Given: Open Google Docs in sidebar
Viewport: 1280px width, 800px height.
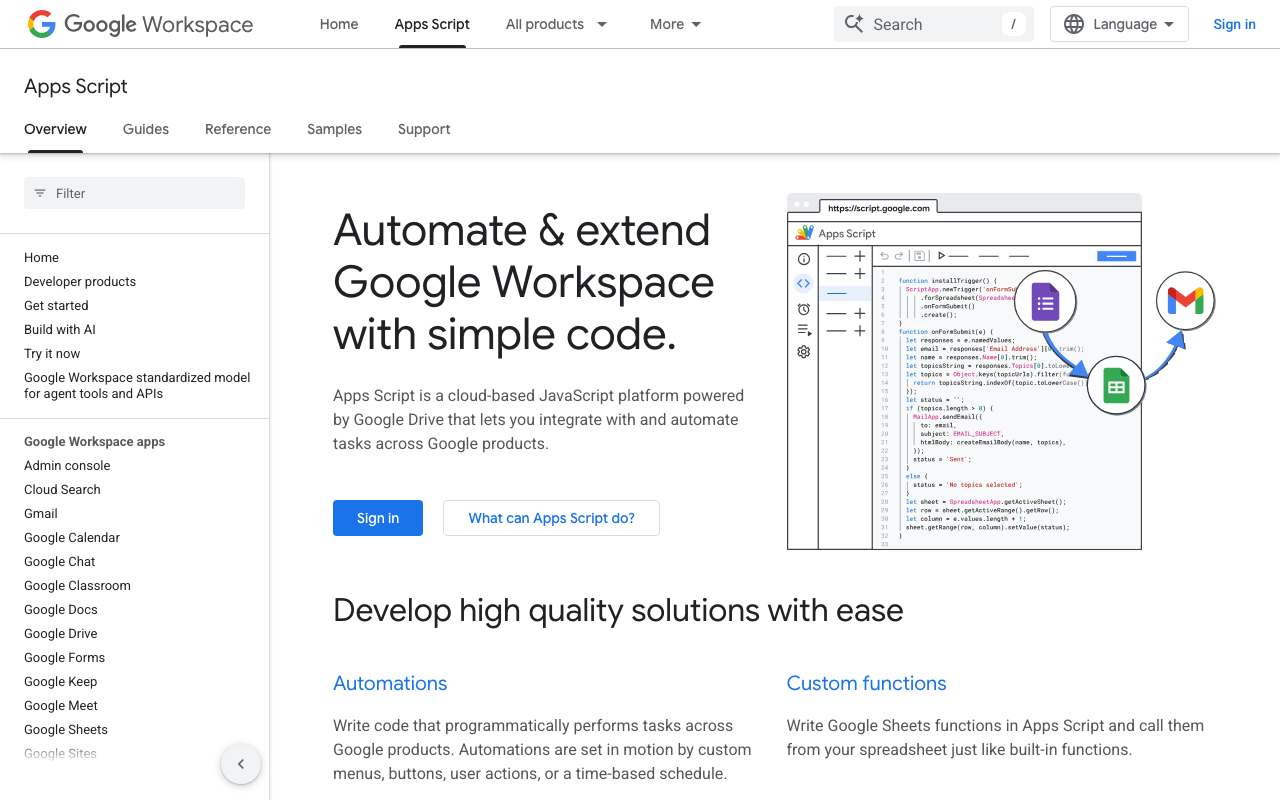Looking at the screenshot, I should point(61,610).
